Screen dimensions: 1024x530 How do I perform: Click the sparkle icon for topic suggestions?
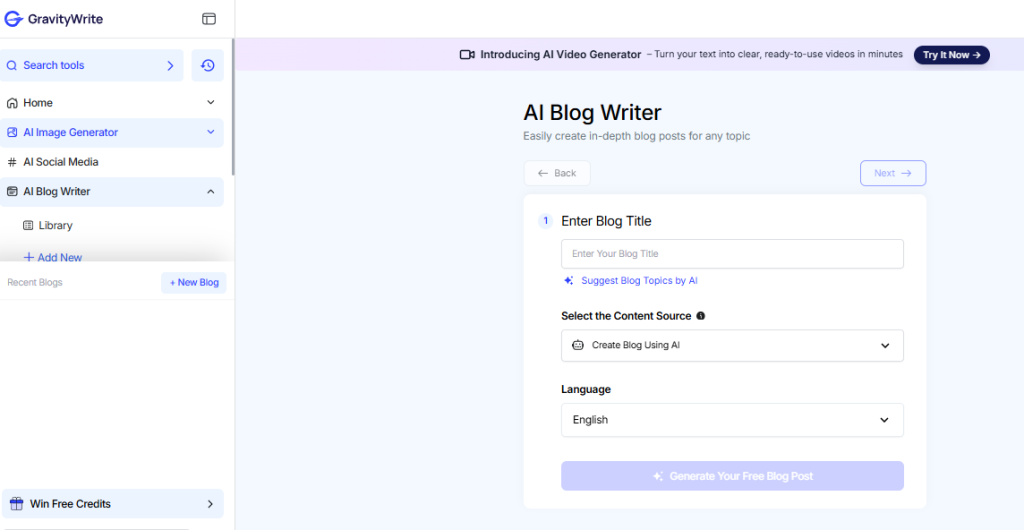tap(569, 281)
